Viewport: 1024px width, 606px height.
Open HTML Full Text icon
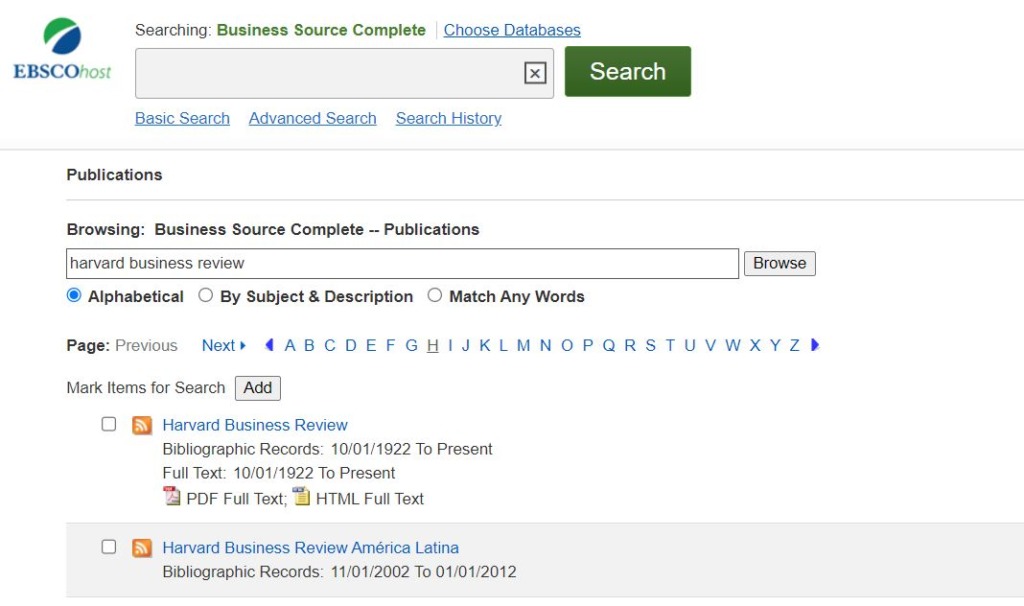[x=301, y=497]
